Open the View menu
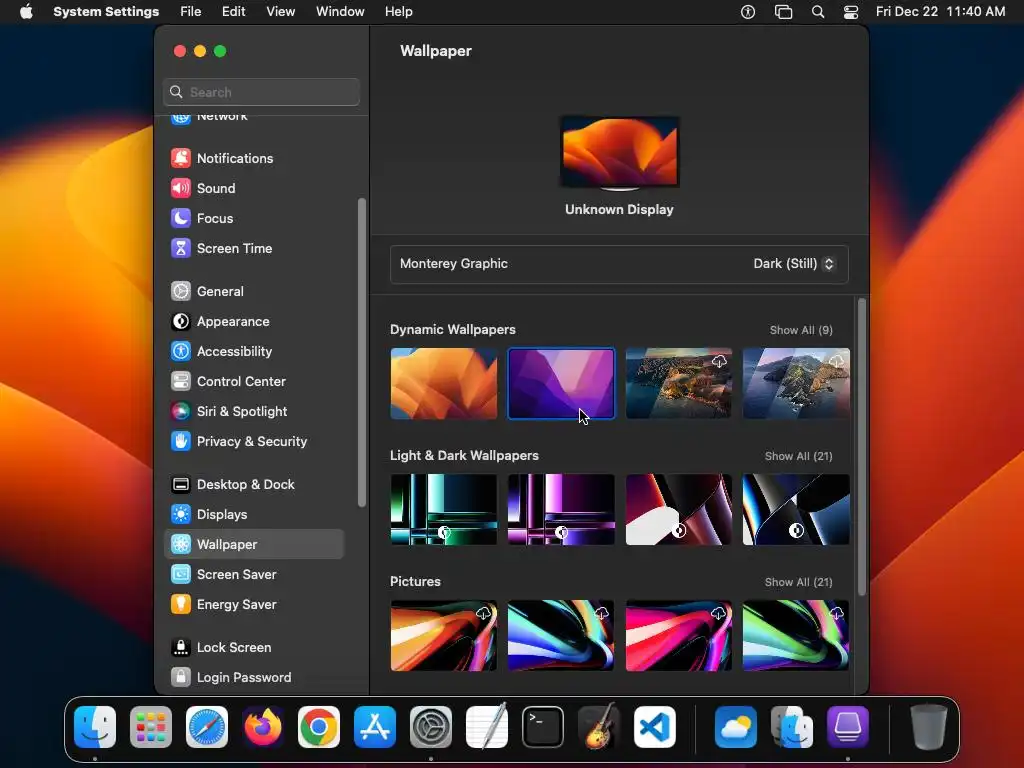This screenshot has width=1024, height=768. point(281,12)
